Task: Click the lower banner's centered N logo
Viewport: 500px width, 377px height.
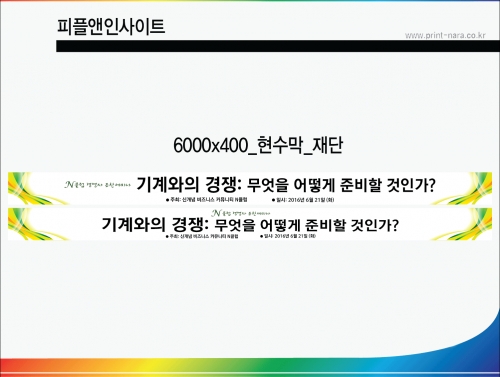Action: (x=216, y=213)
